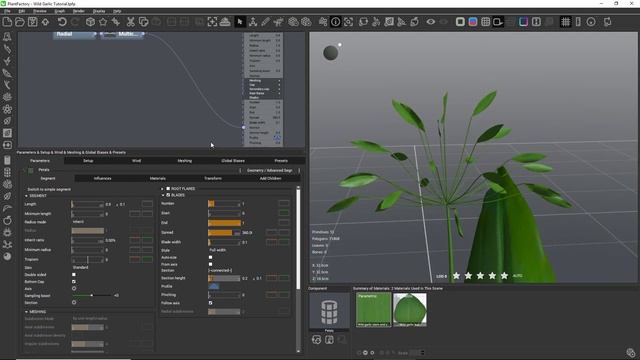This screenshot has height=360, width=640.
Task: Click the Save icon in toolbar
Action: (32, 22)
